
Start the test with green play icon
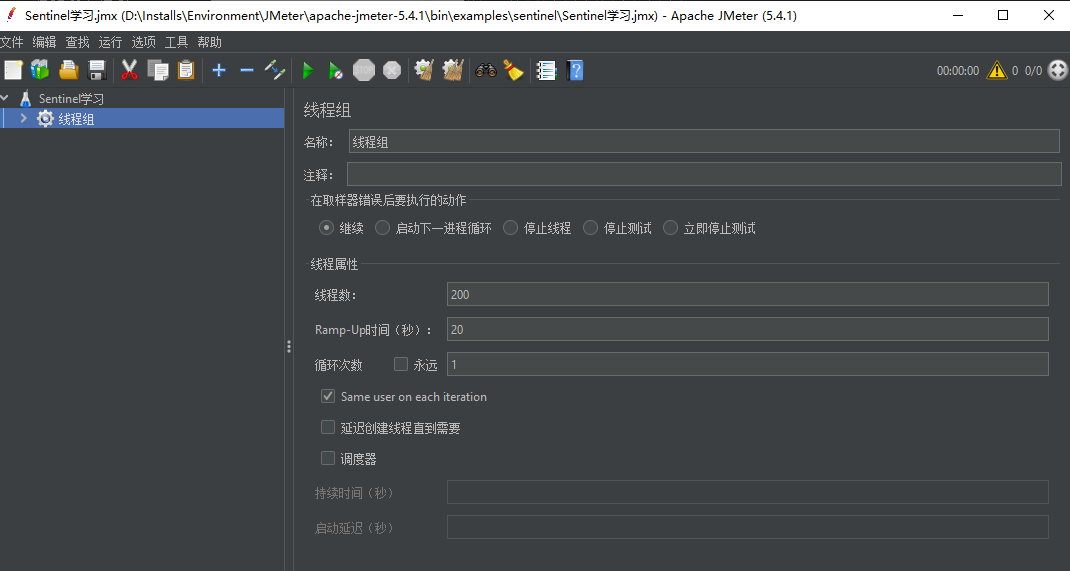[308, 70]
